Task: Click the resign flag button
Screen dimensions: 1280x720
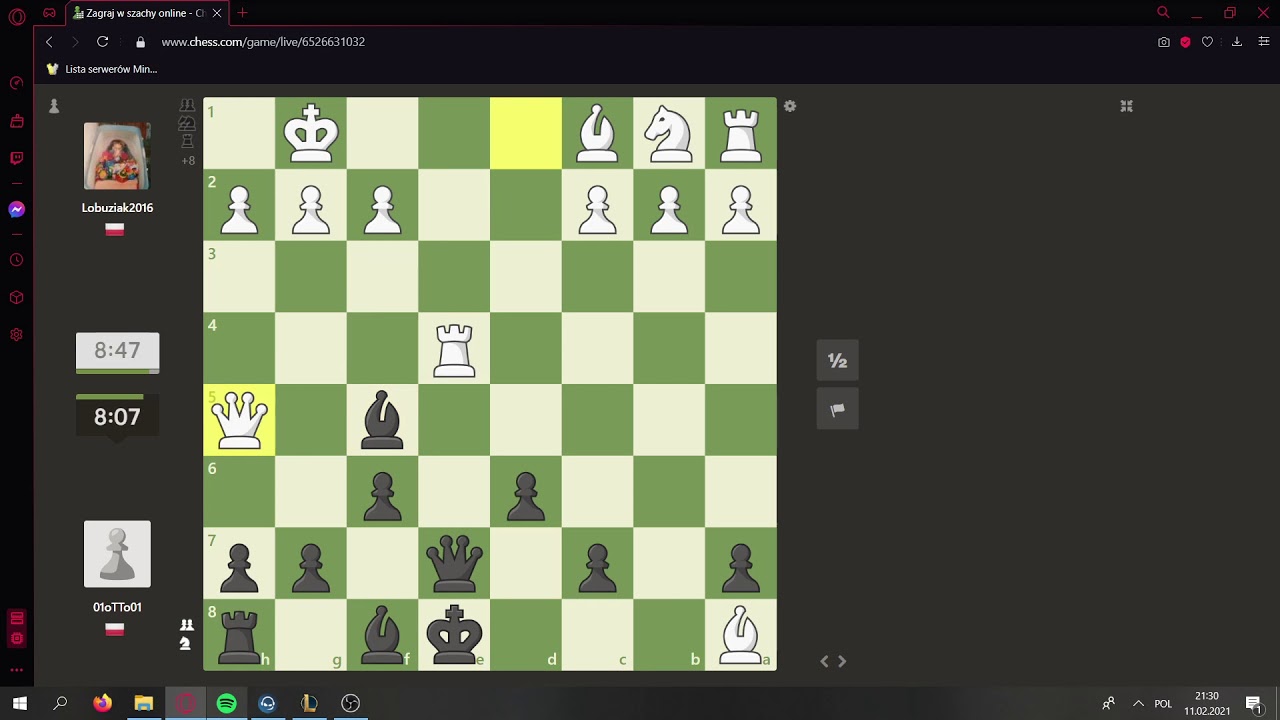Action: click(x=838, y=409)
